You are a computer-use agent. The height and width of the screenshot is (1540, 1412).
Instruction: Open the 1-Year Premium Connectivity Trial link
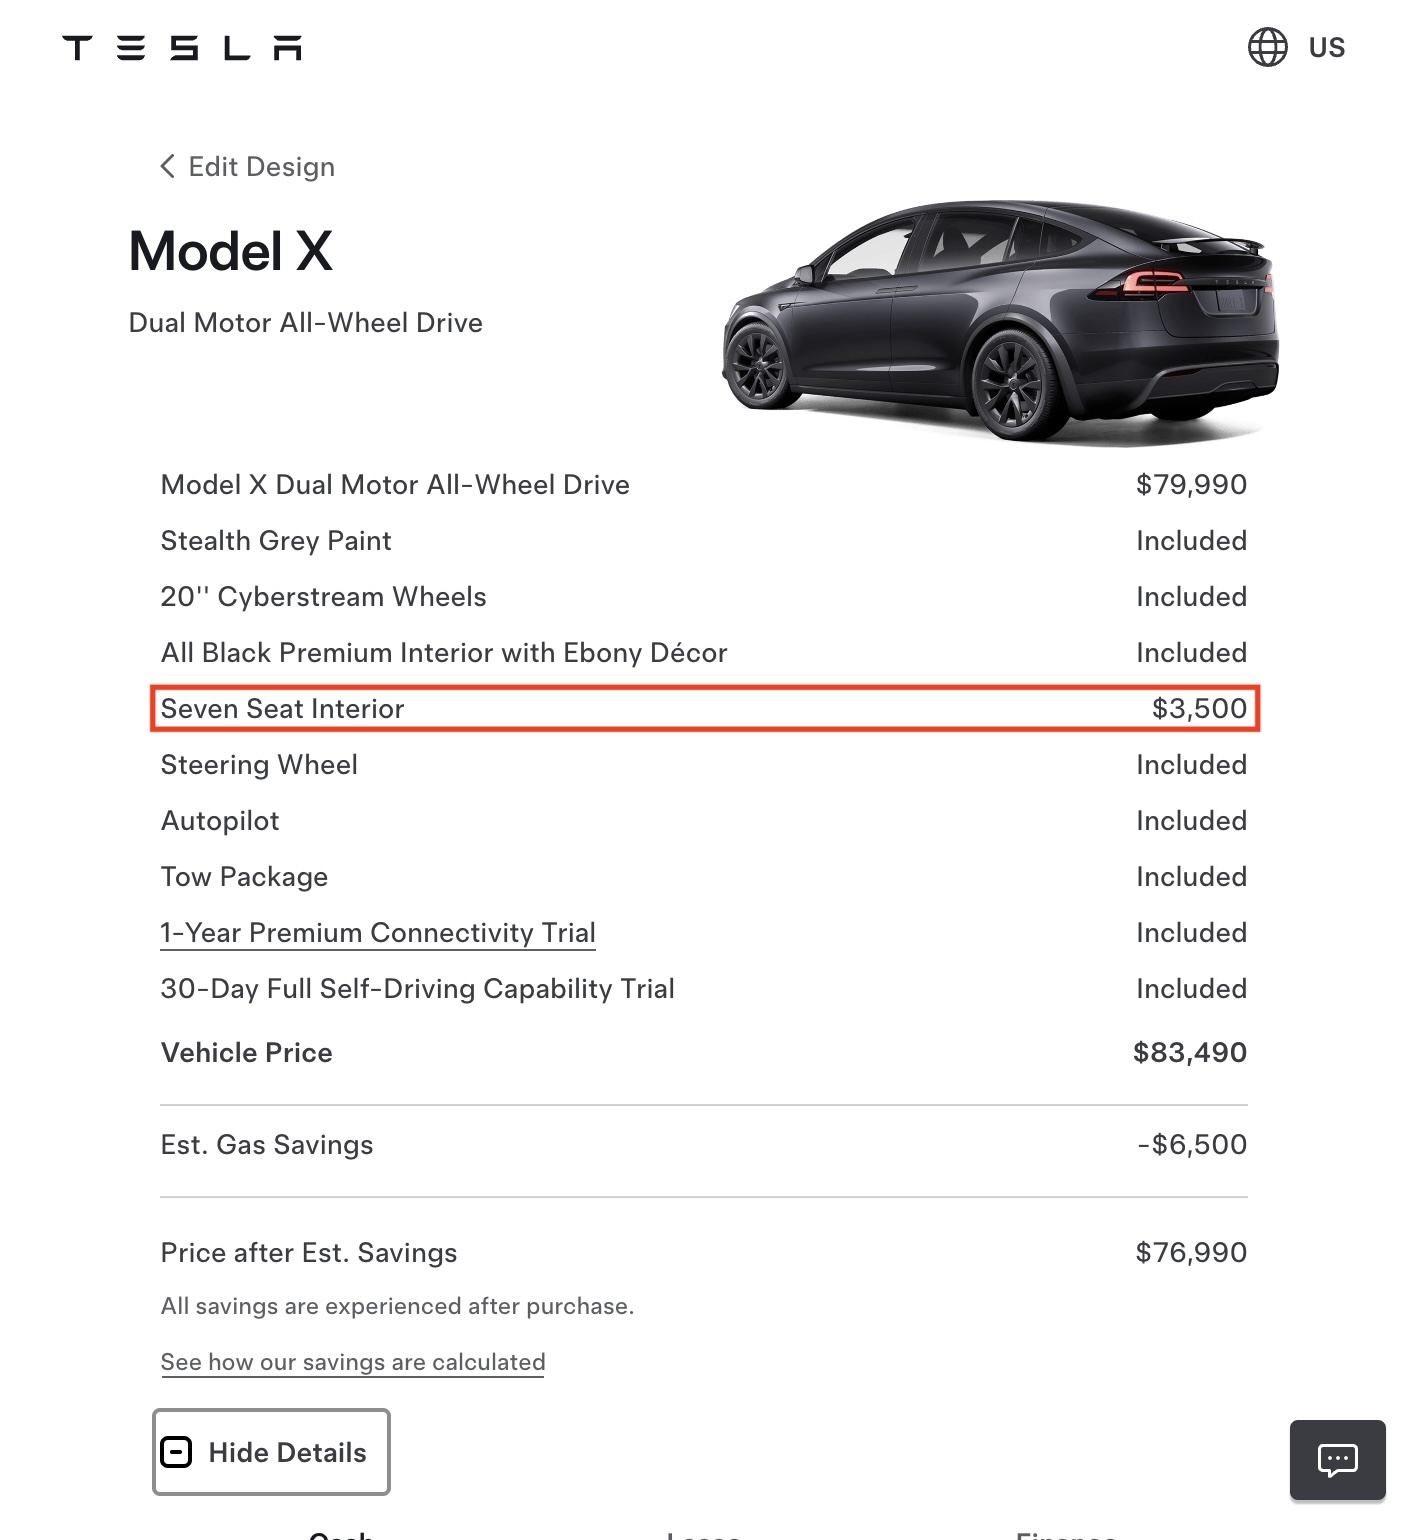pyautogui.click(x=378, y=932)
